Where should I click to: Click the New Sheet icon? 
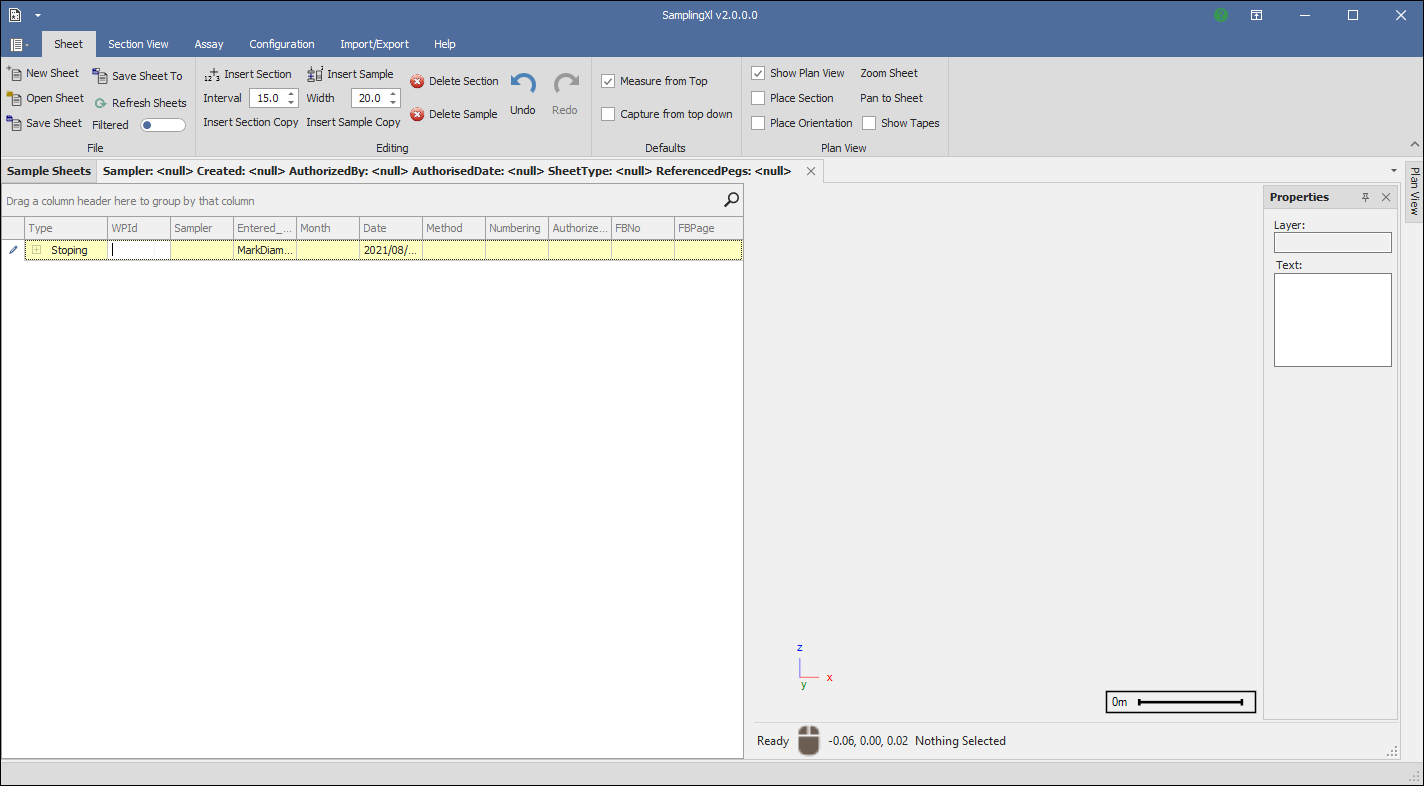pos(14,73)
